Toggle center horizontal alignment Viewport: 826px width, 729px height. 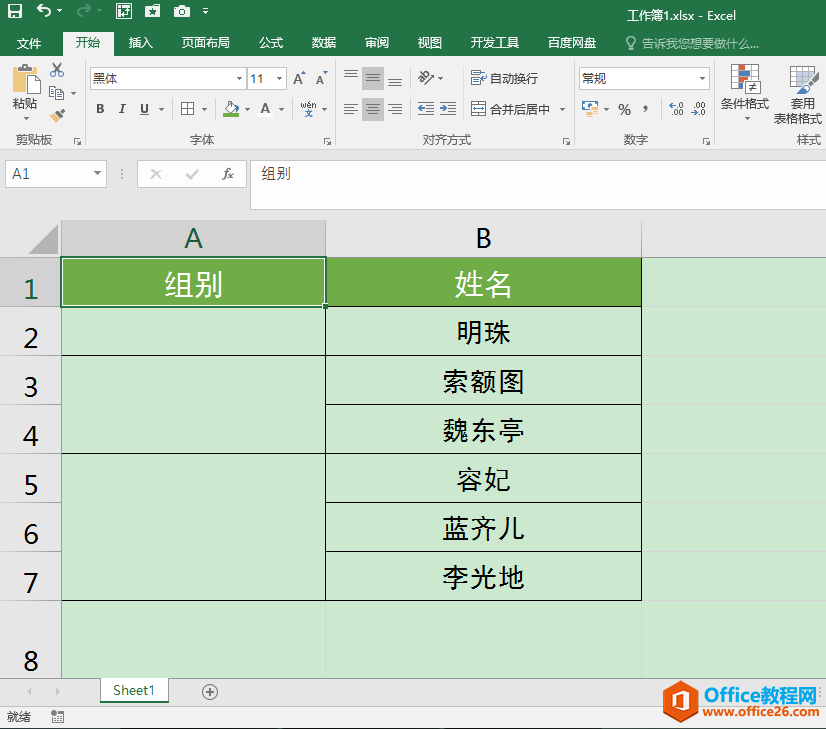click(x=373, y=109)
